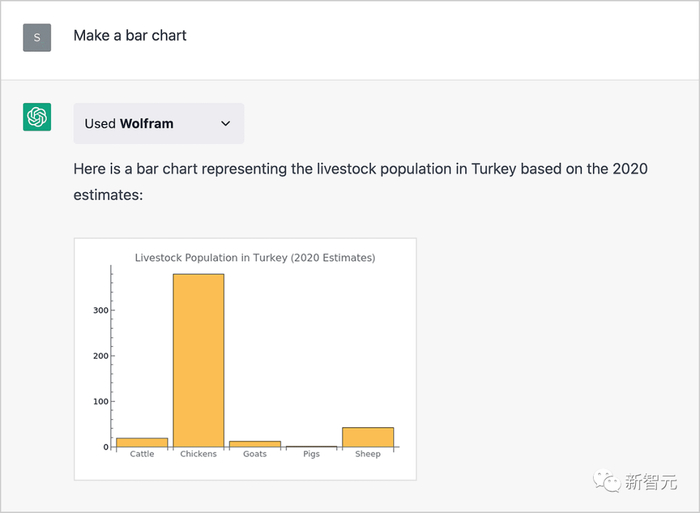Click the Cattle x-axis label
Viewport: 700px width, 513px height.
[x=142, y=455]
